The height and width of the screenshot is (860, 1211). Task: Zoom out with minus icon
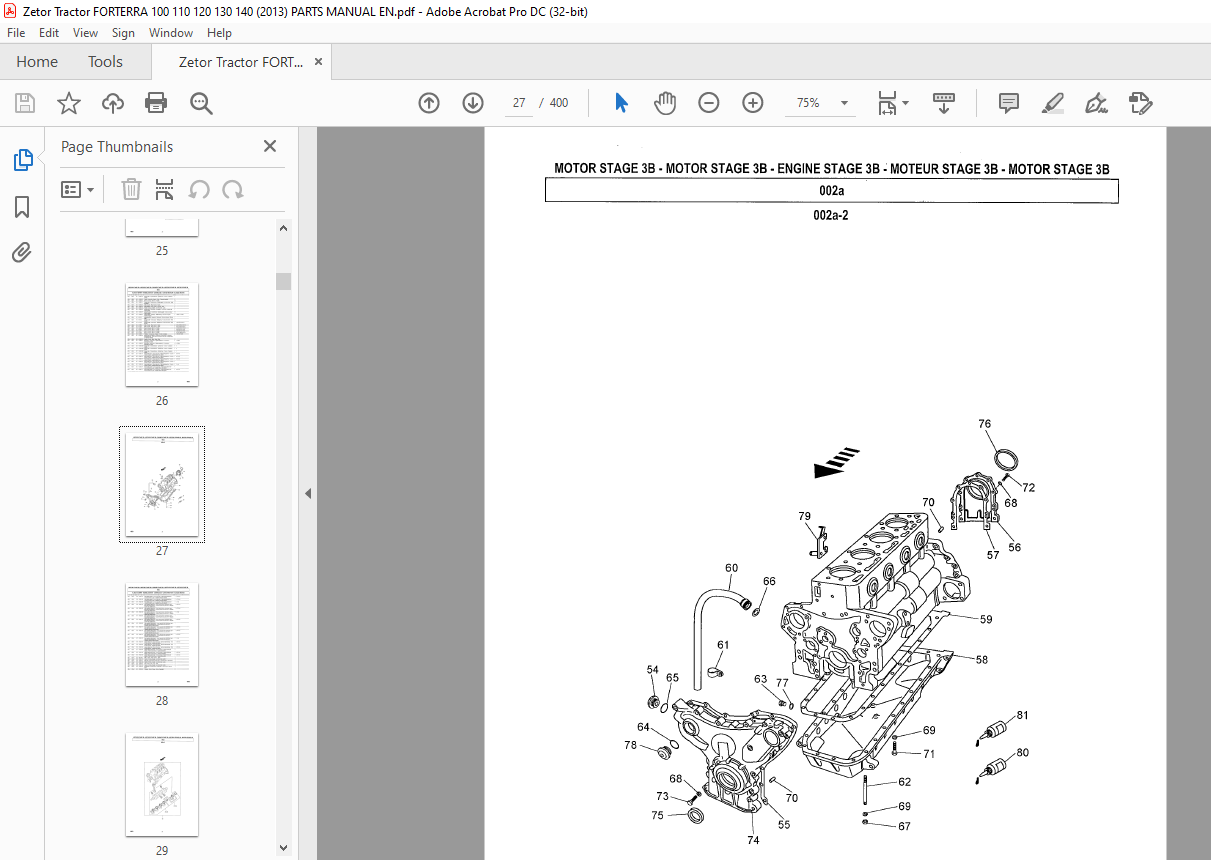[709, 103]
